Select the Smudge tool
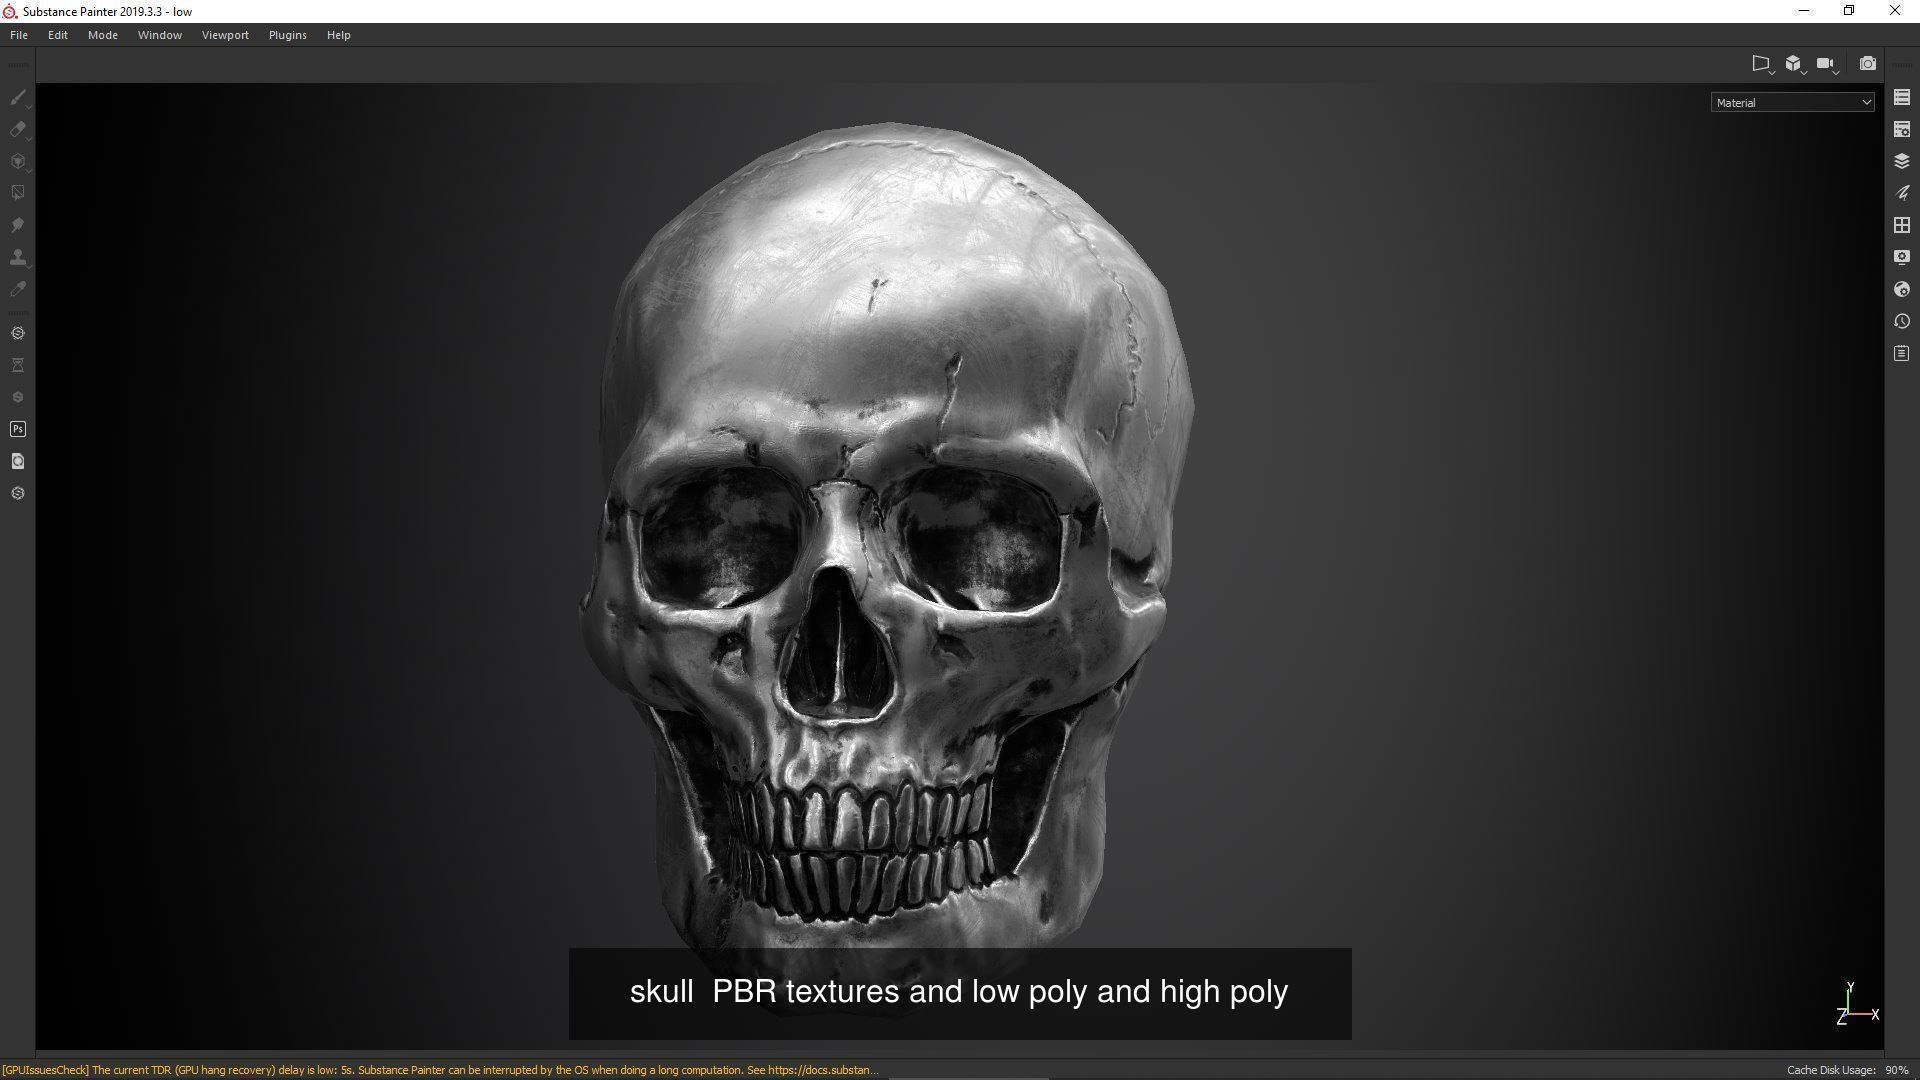 (x=17, y=225)
